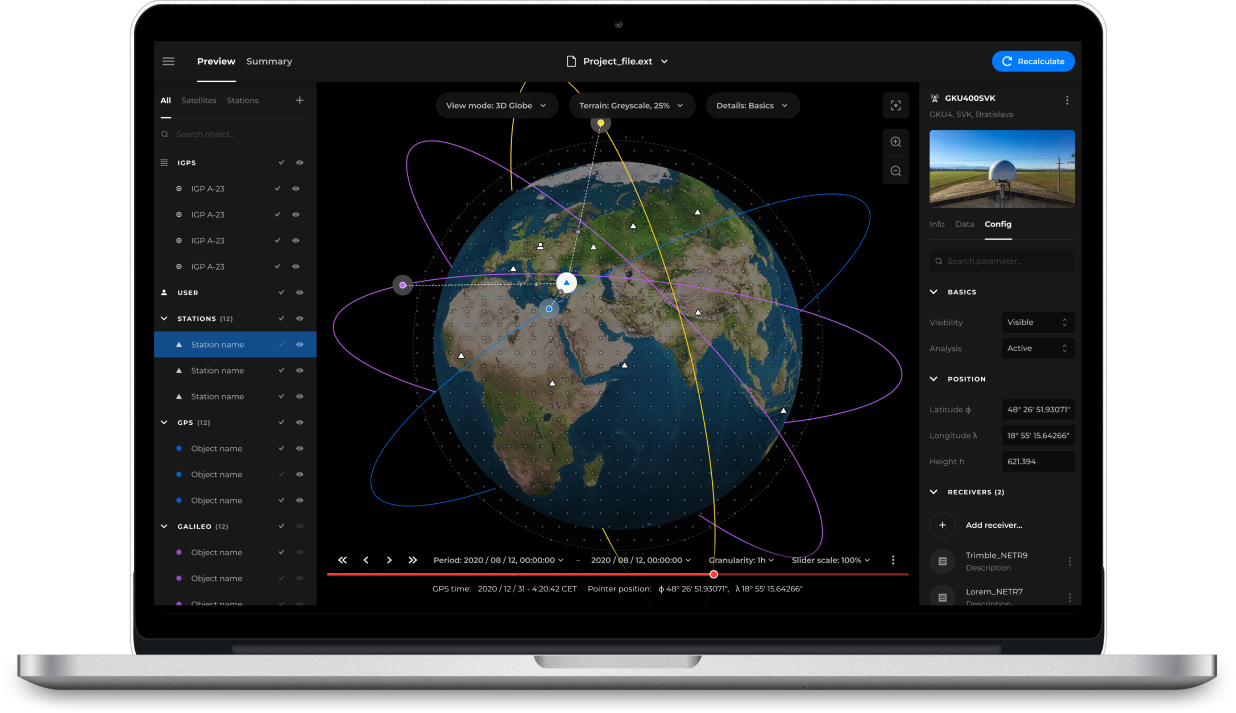Select the purple satellite marker left of globe
This screenshot has height=713, width=1236.
click(x=402, y=285)
